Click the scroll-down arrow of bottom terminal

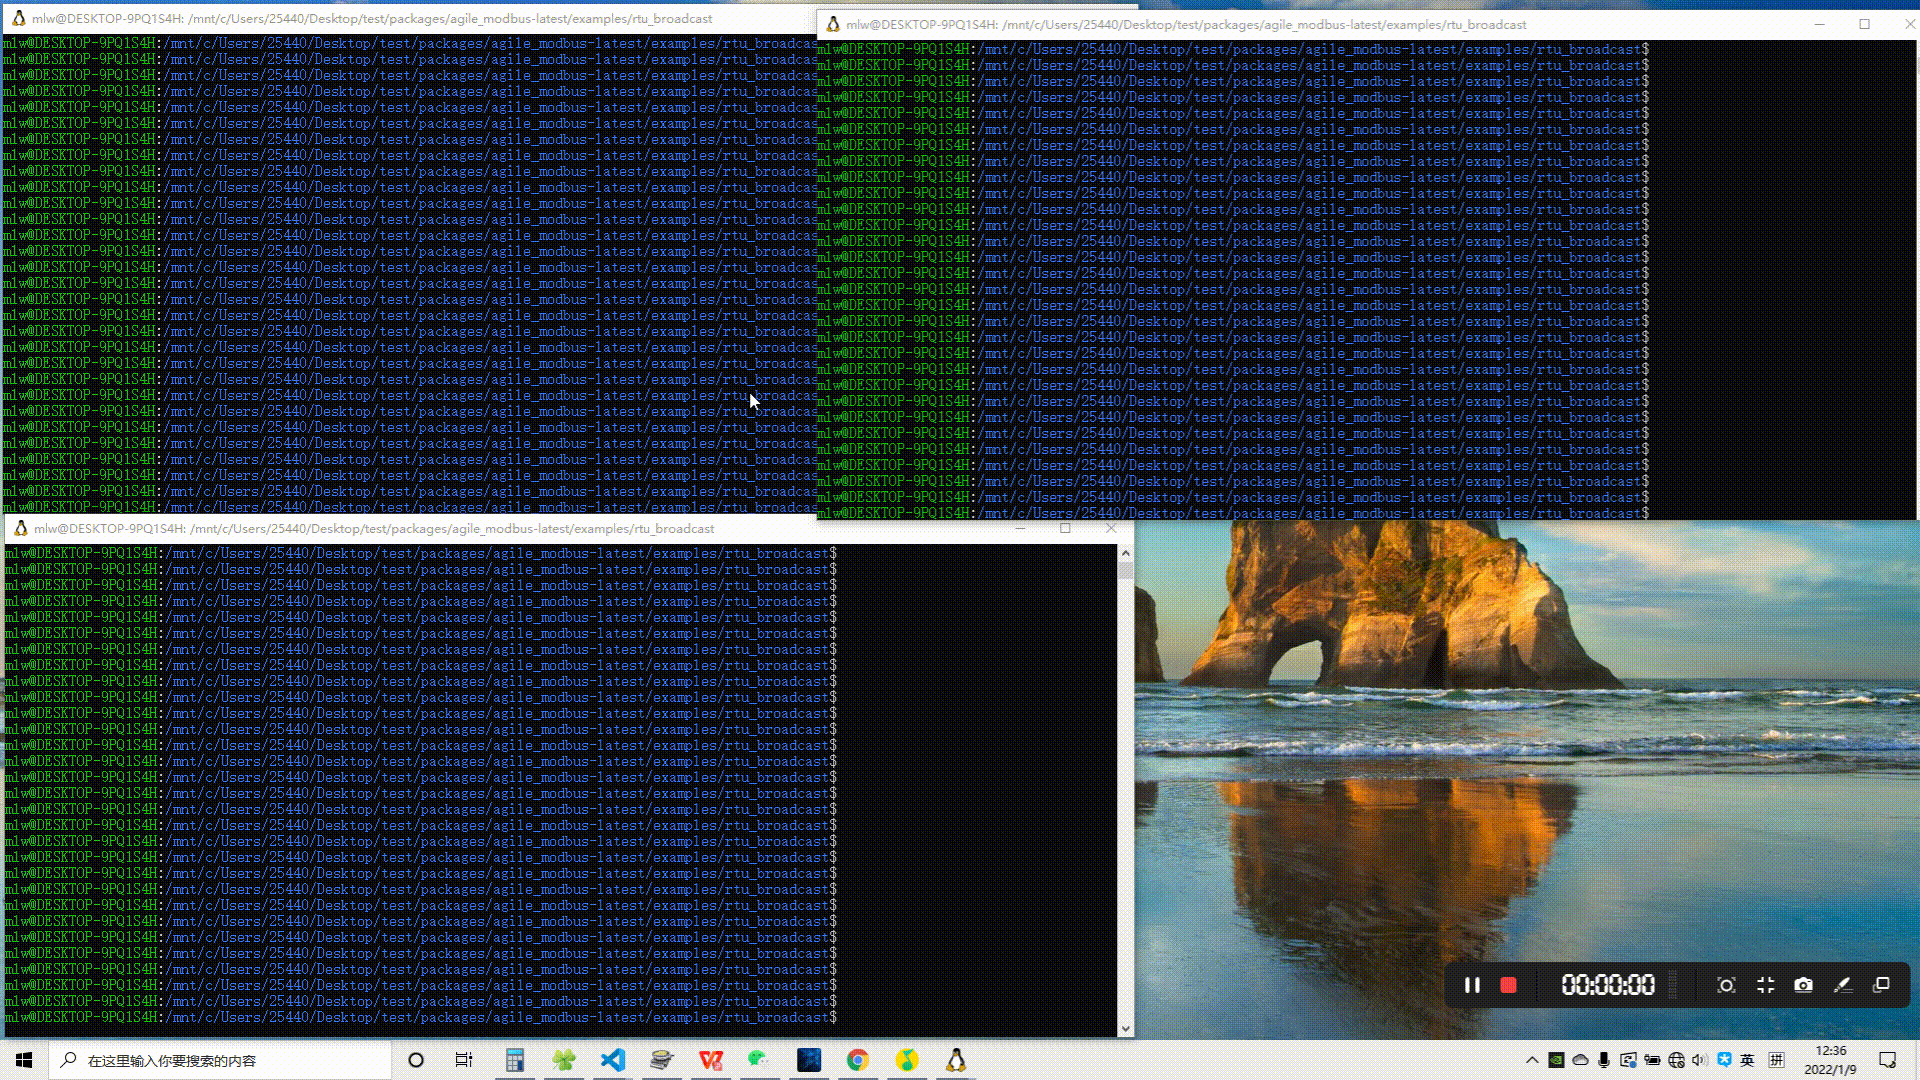pyautogui.click(x=1126, y=1028)
